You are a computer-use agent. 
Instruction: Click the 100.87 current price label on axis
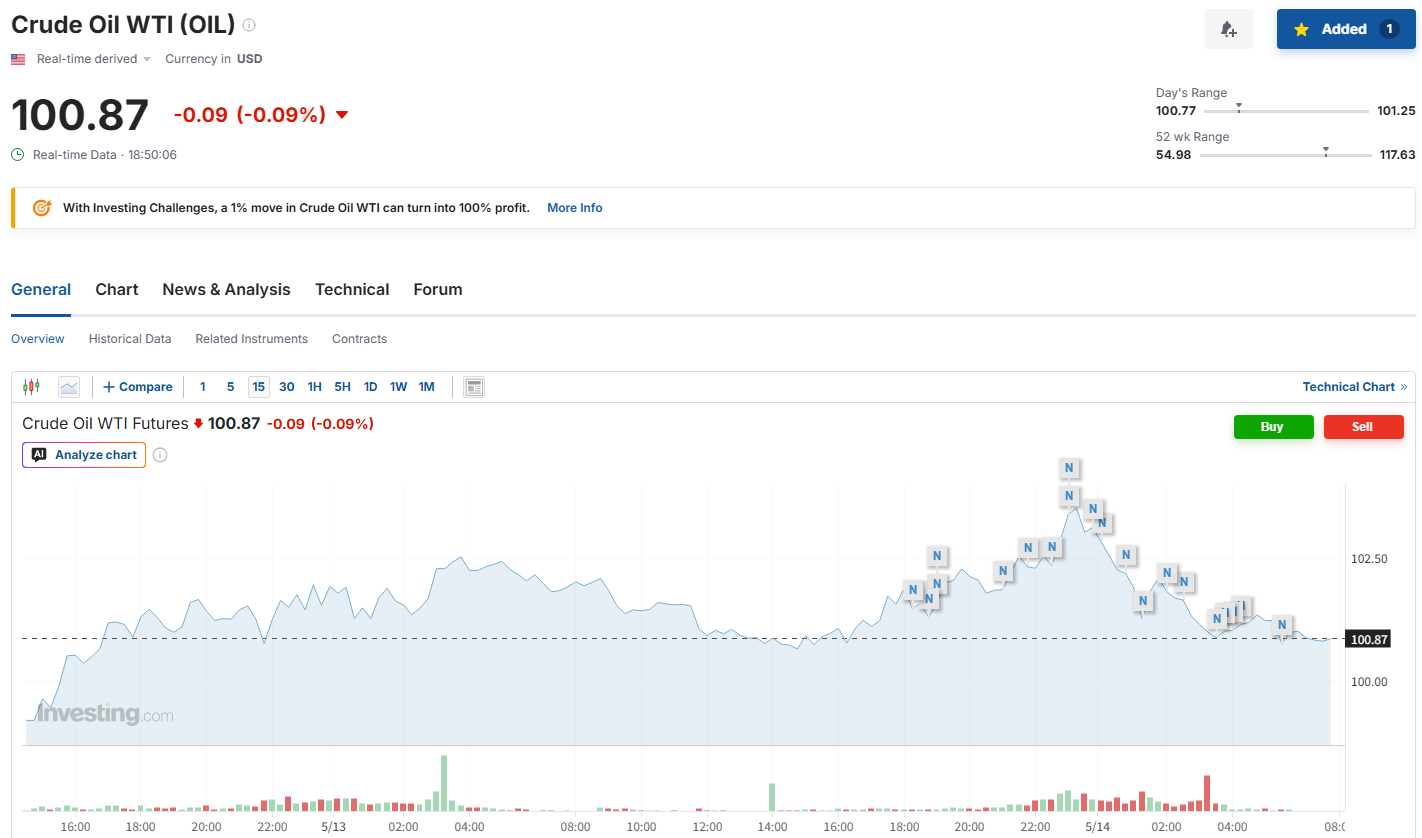[1368, 639]
